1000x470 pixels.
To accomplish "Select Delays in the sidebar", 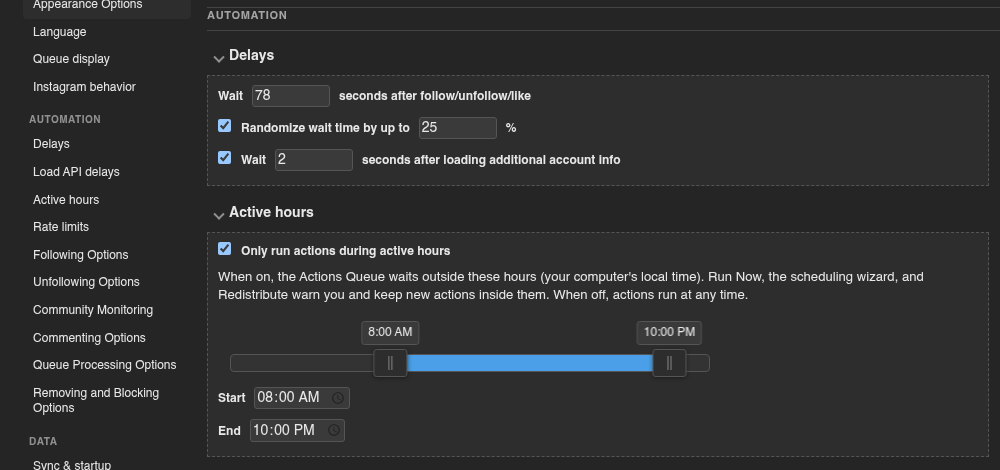I will click(52, 144).
